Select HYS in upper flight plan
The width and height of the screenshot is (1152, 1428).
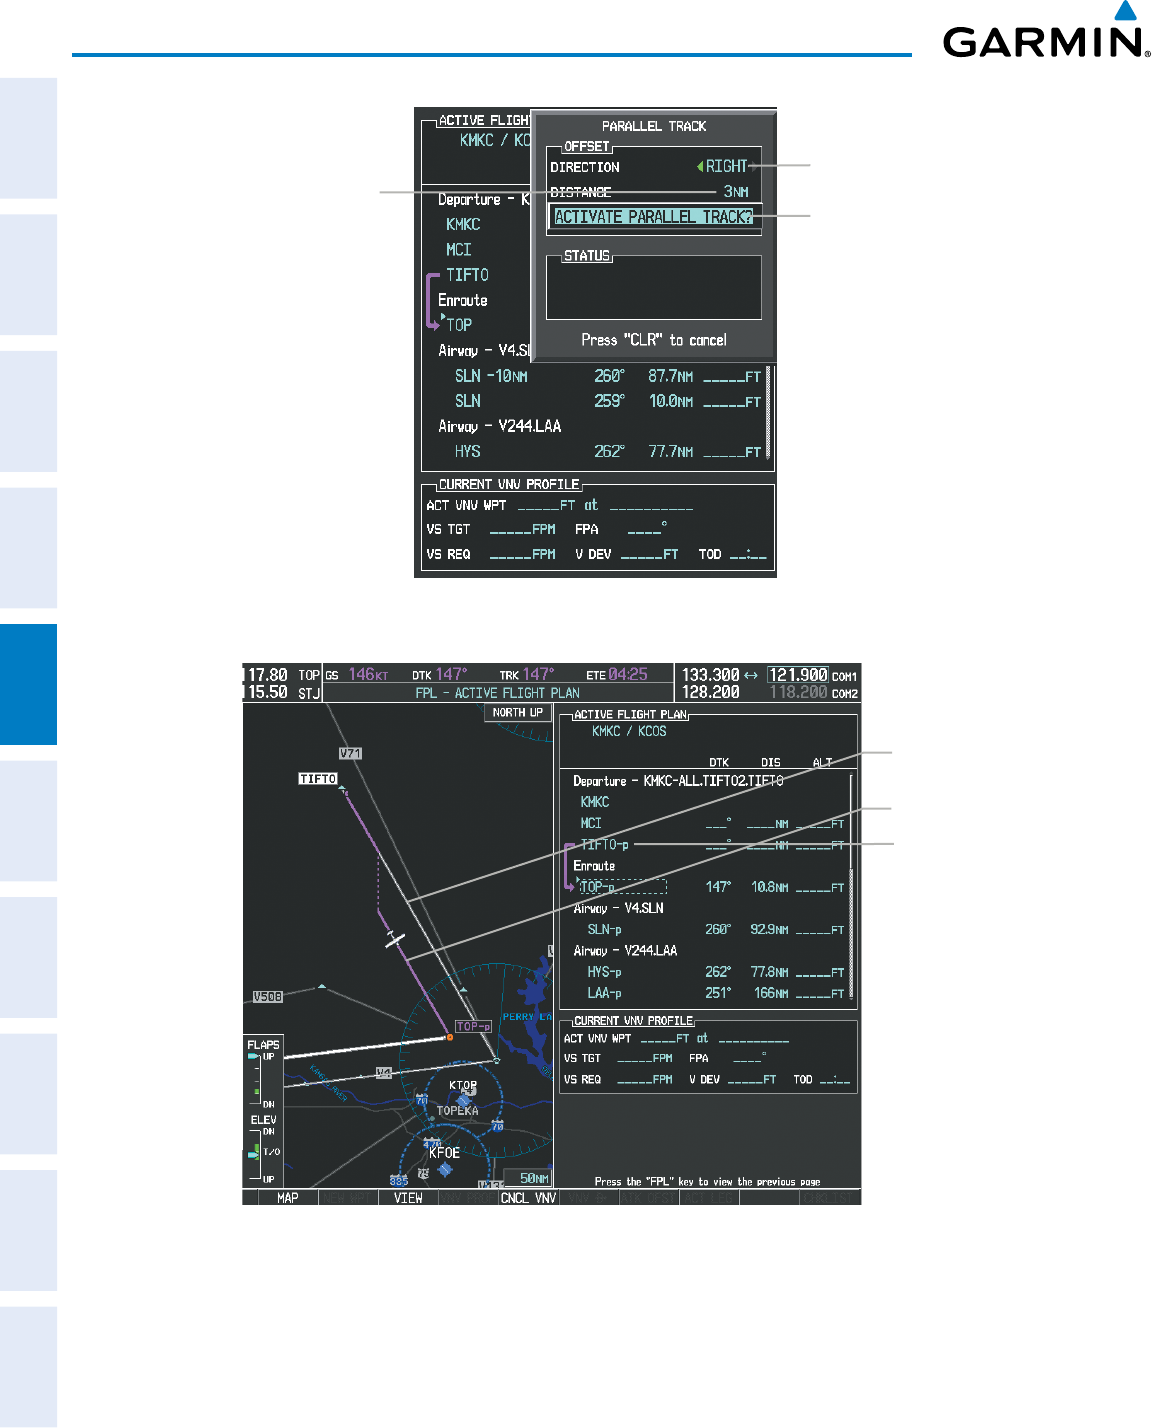pos(468,451)
